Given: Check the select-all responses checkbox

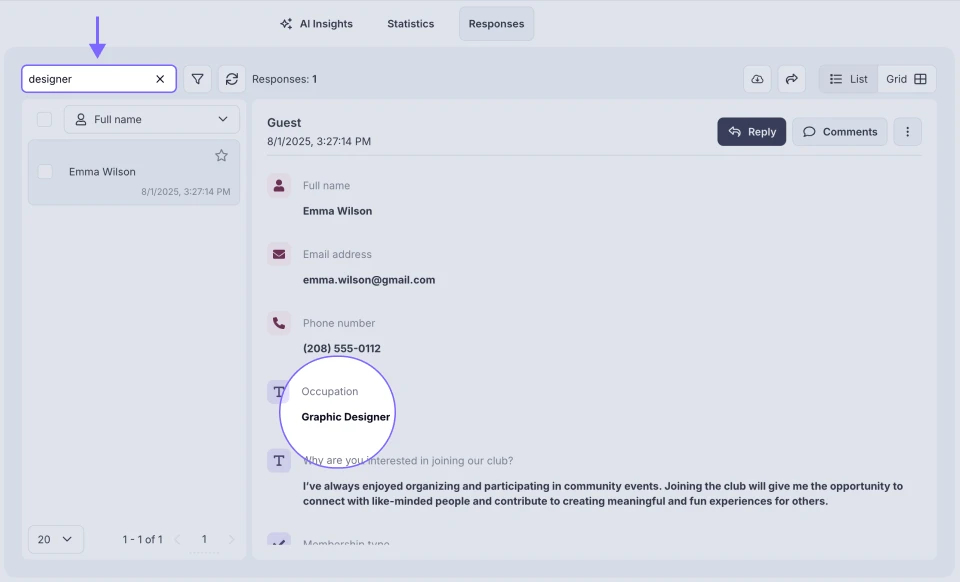Looking at the screenshot, I should tap(44, 118).
